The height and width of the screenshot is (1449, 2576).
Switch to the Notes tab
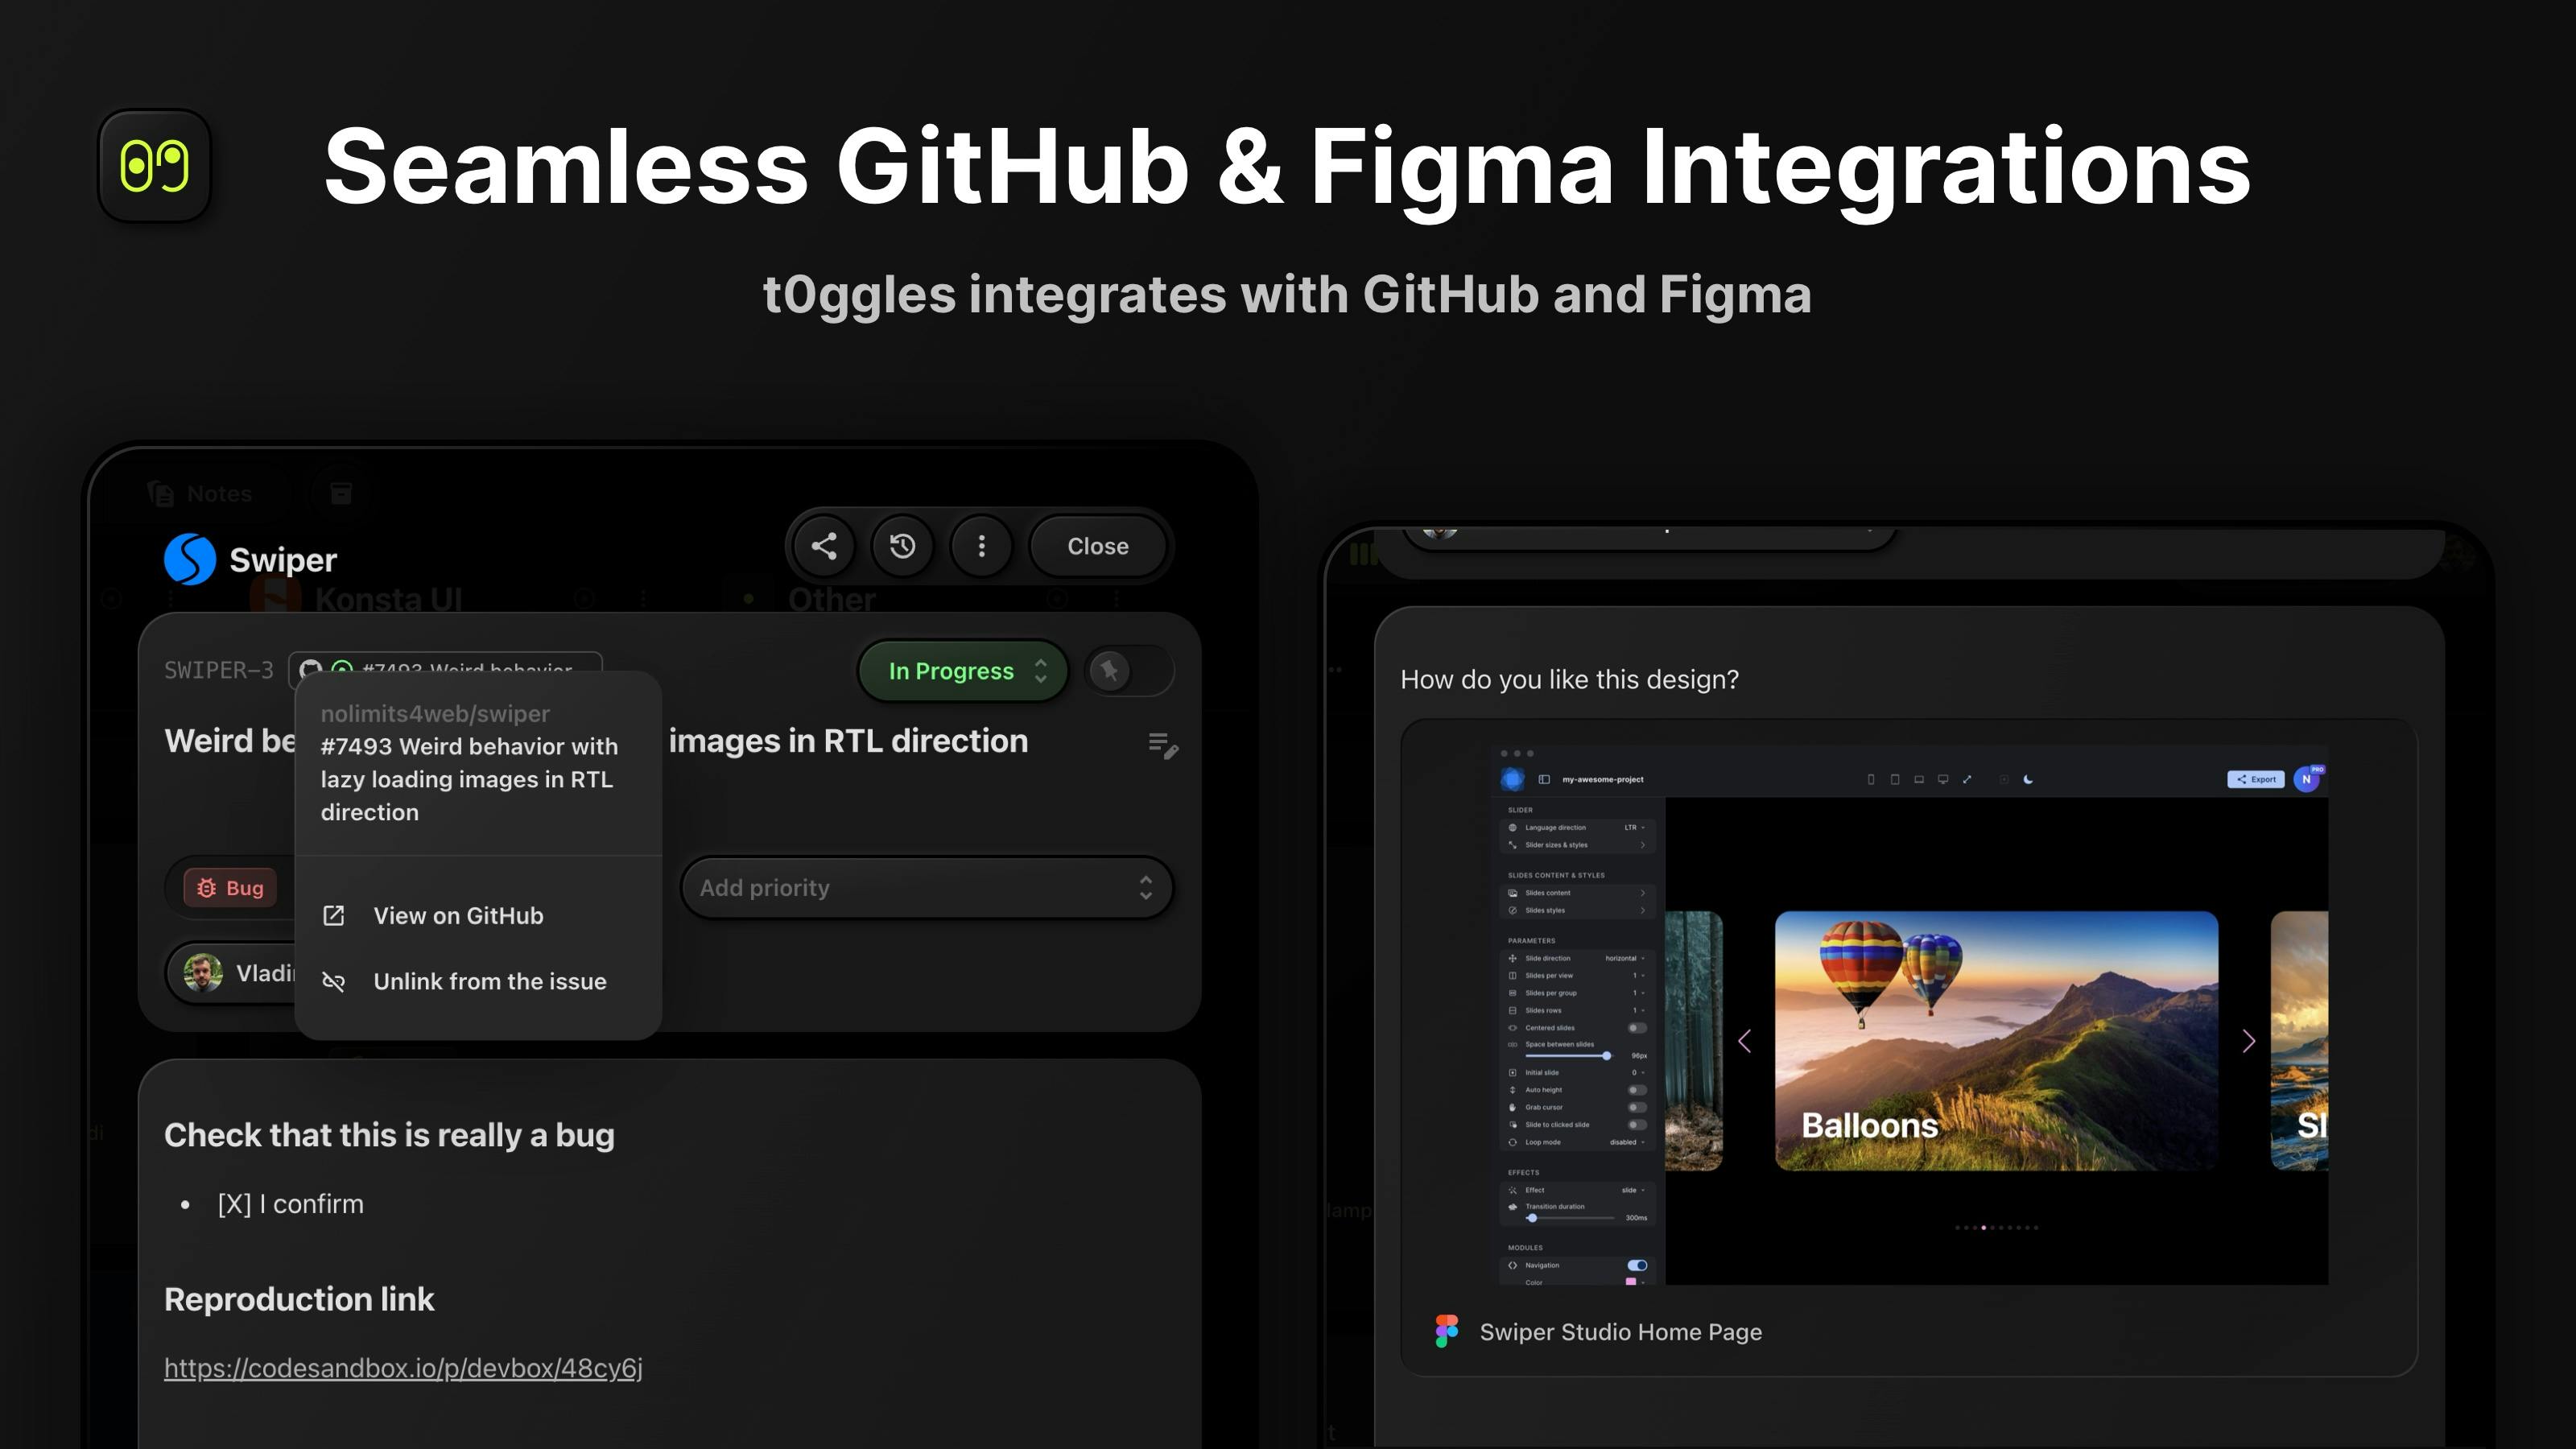coord(201,493)
